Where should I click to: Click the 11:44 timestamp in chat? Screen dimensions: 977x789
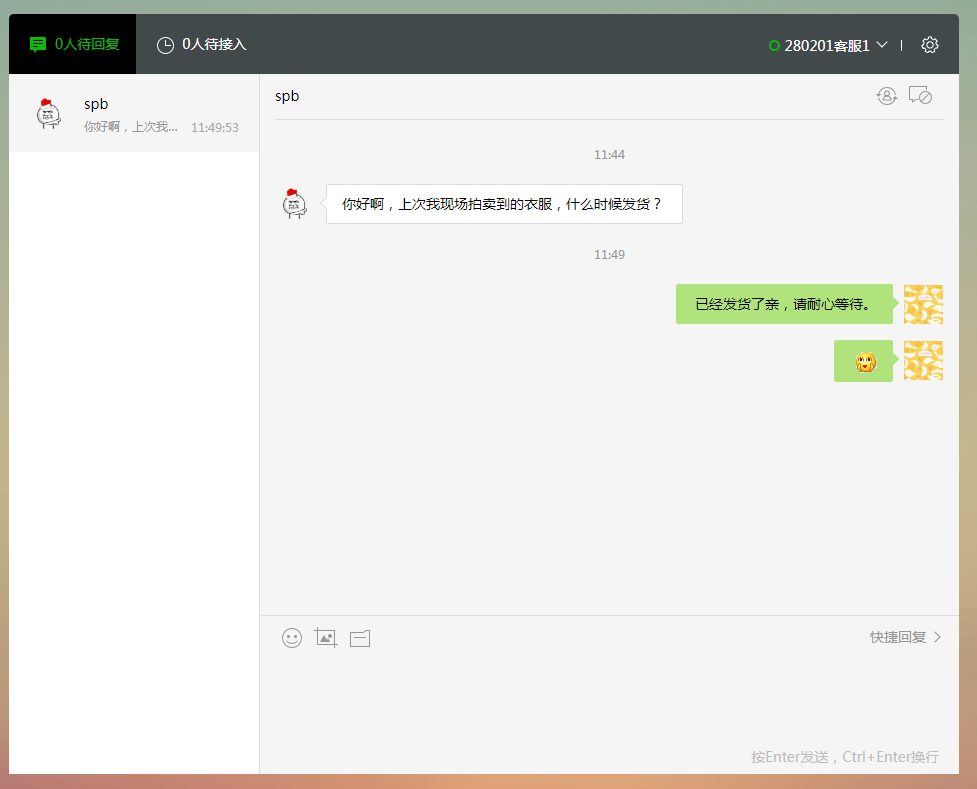609,155
